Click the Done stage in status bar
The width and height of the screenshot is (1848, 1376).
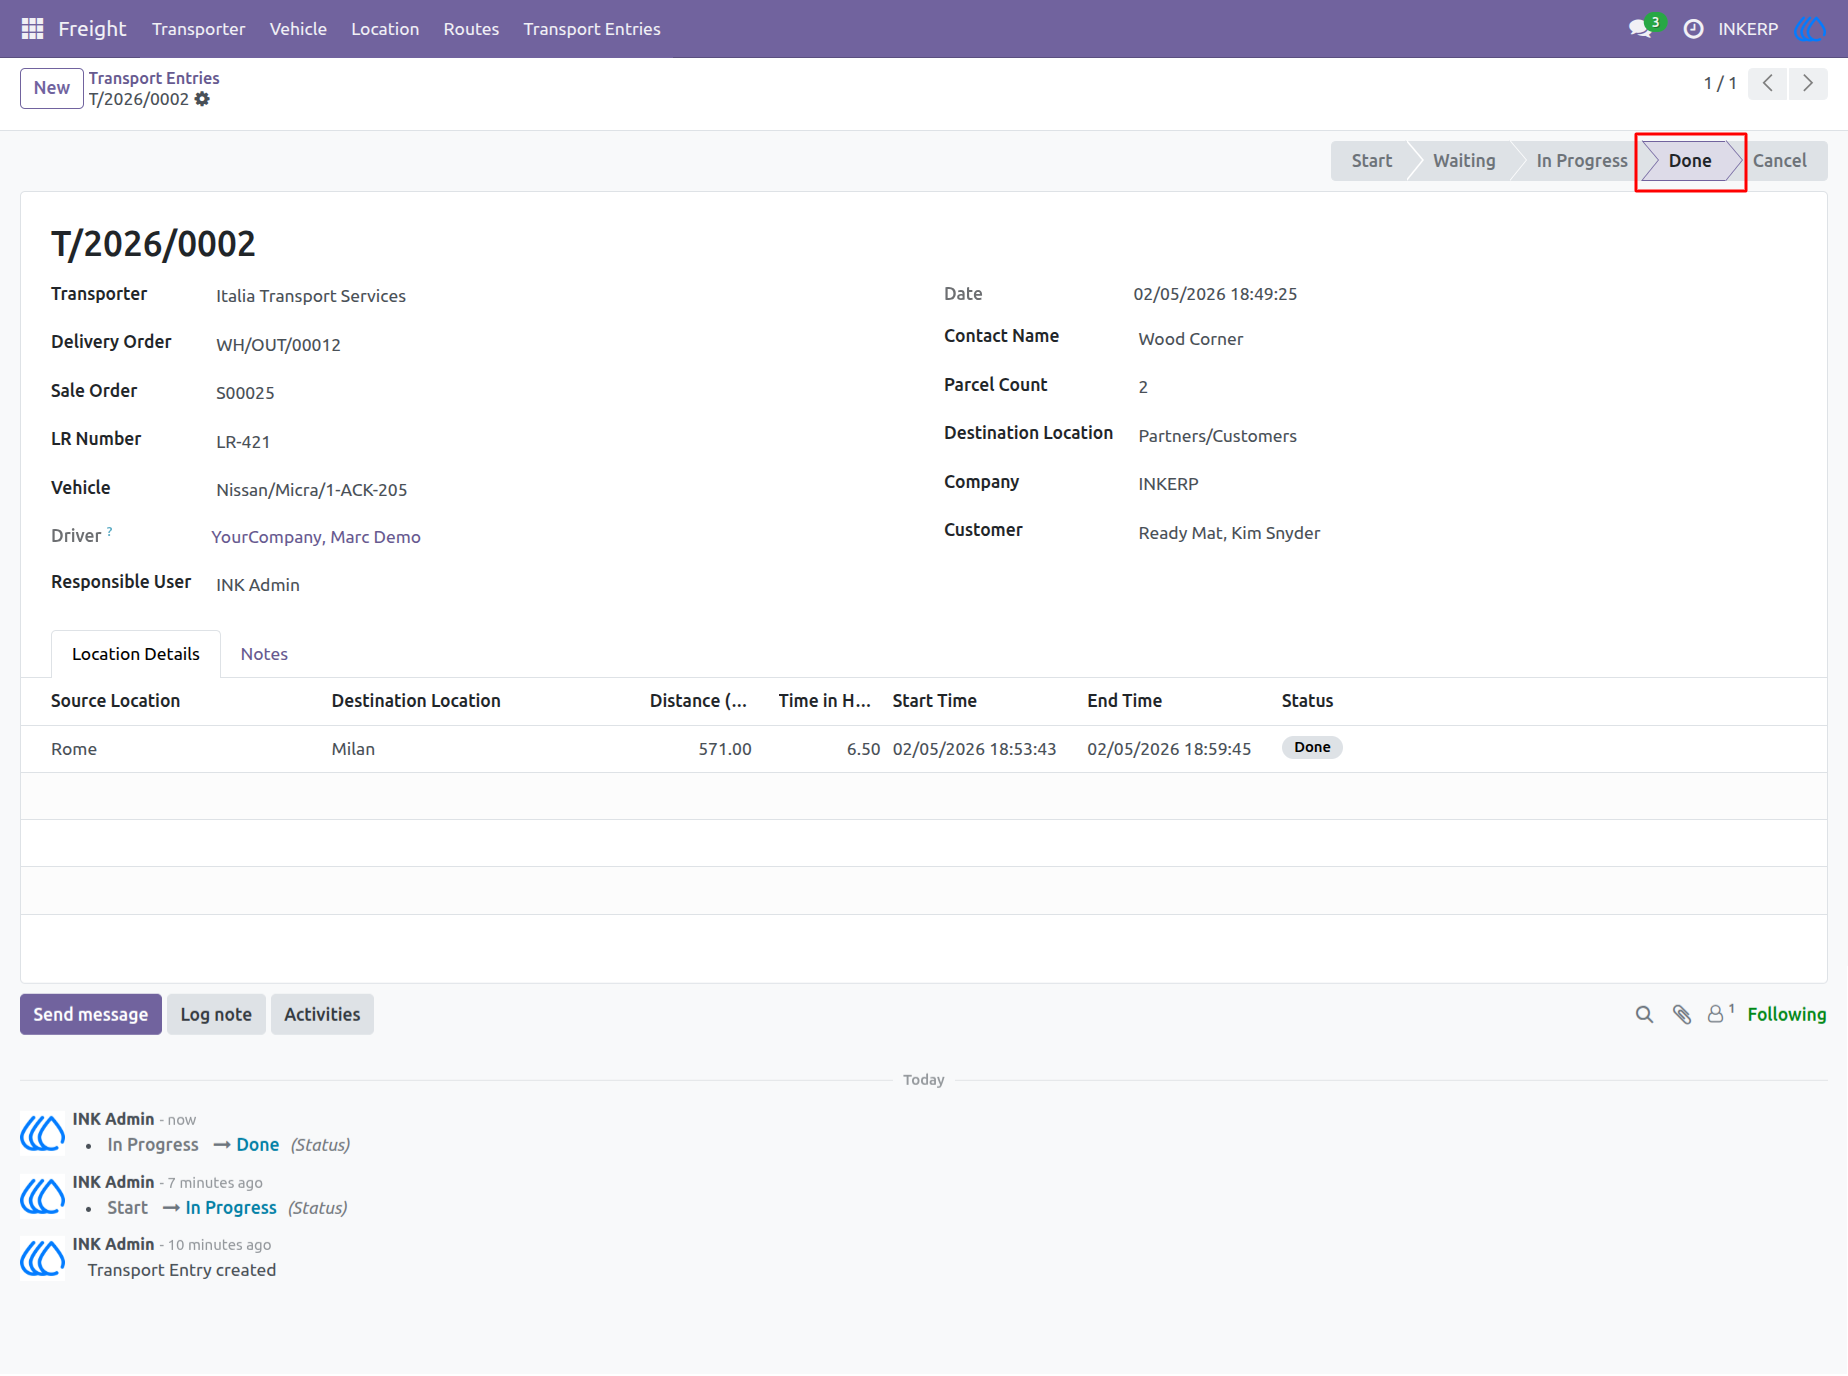pos(1690,161)
